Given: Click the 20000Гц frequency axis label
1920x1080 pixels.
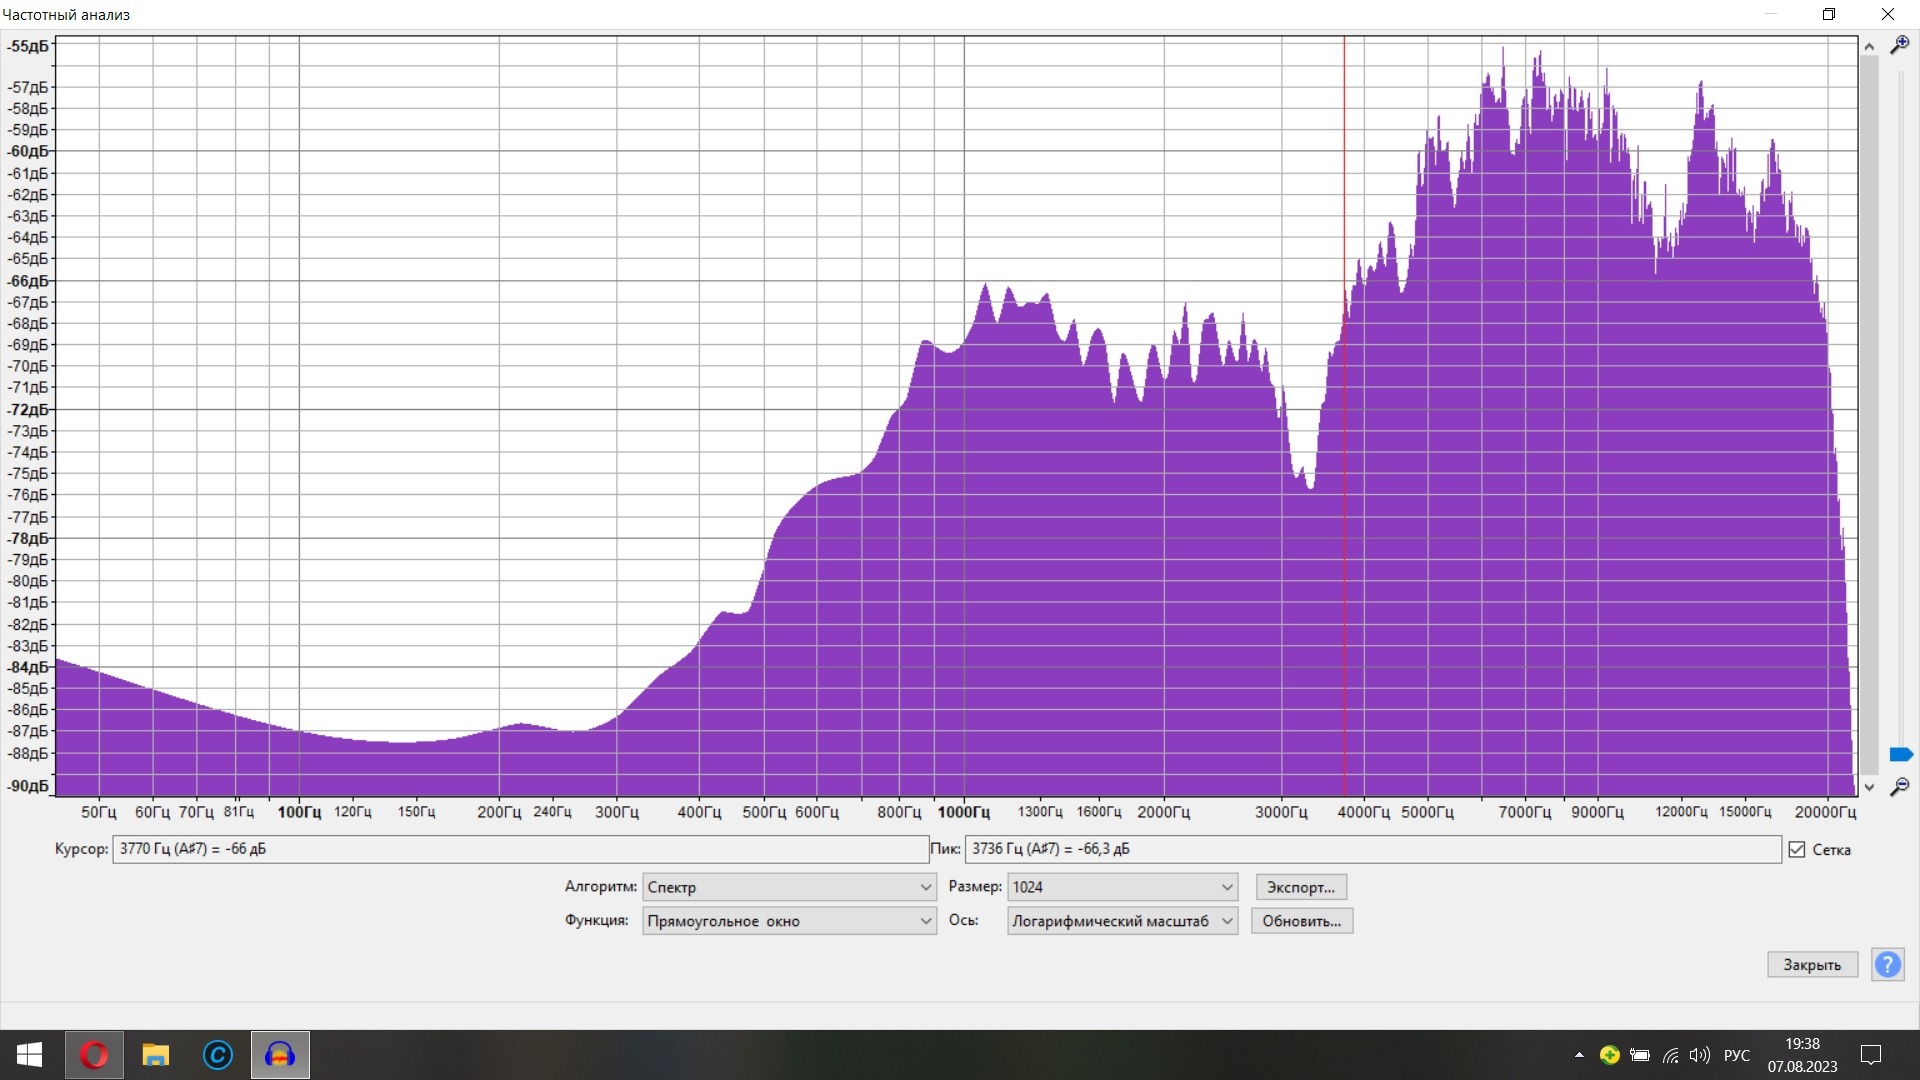Looking at the screenshot, I should (x=1825, y=812).
